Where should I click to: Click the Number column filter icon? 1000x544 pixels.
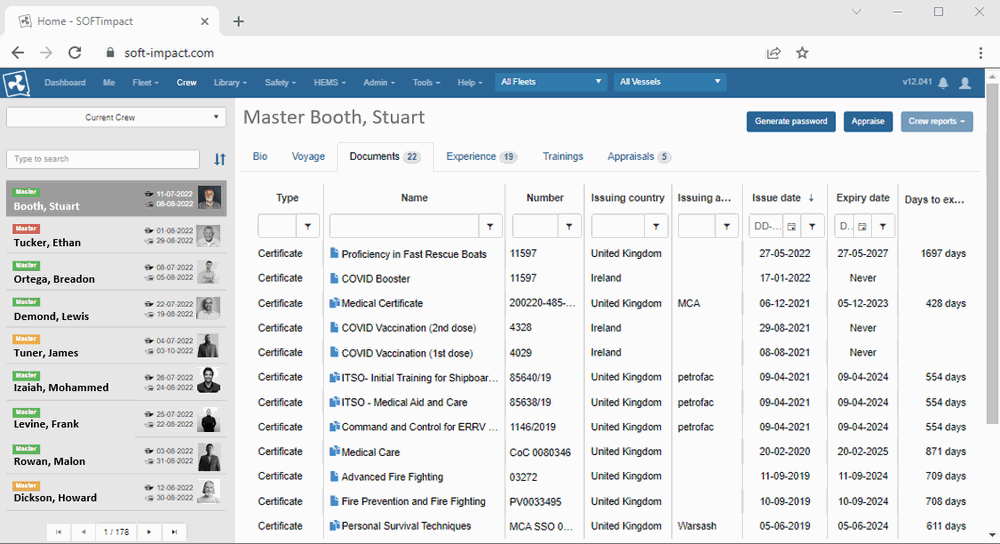[x=569, y=226]
